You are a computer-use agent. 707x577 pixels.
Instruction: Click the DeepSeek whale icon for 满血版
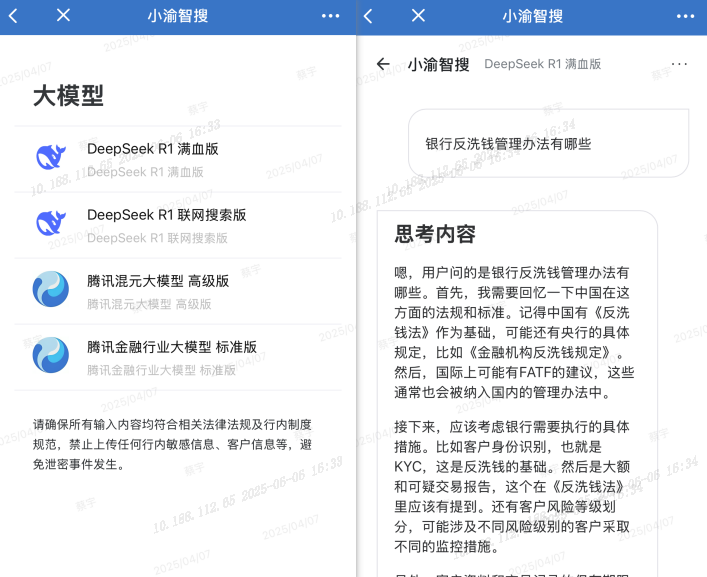coord(50,157)
